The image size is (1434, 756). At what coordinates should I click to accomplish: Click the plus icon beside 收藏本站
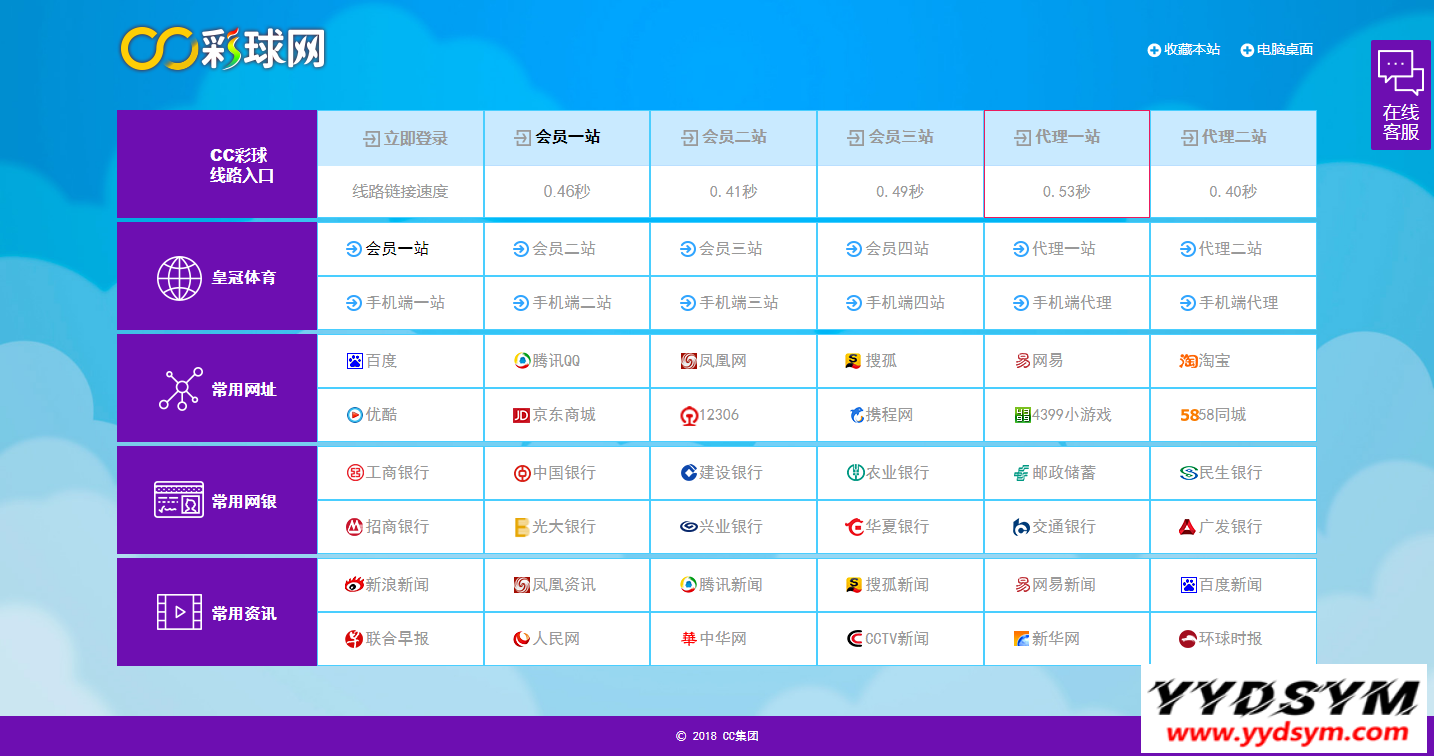1154,50
